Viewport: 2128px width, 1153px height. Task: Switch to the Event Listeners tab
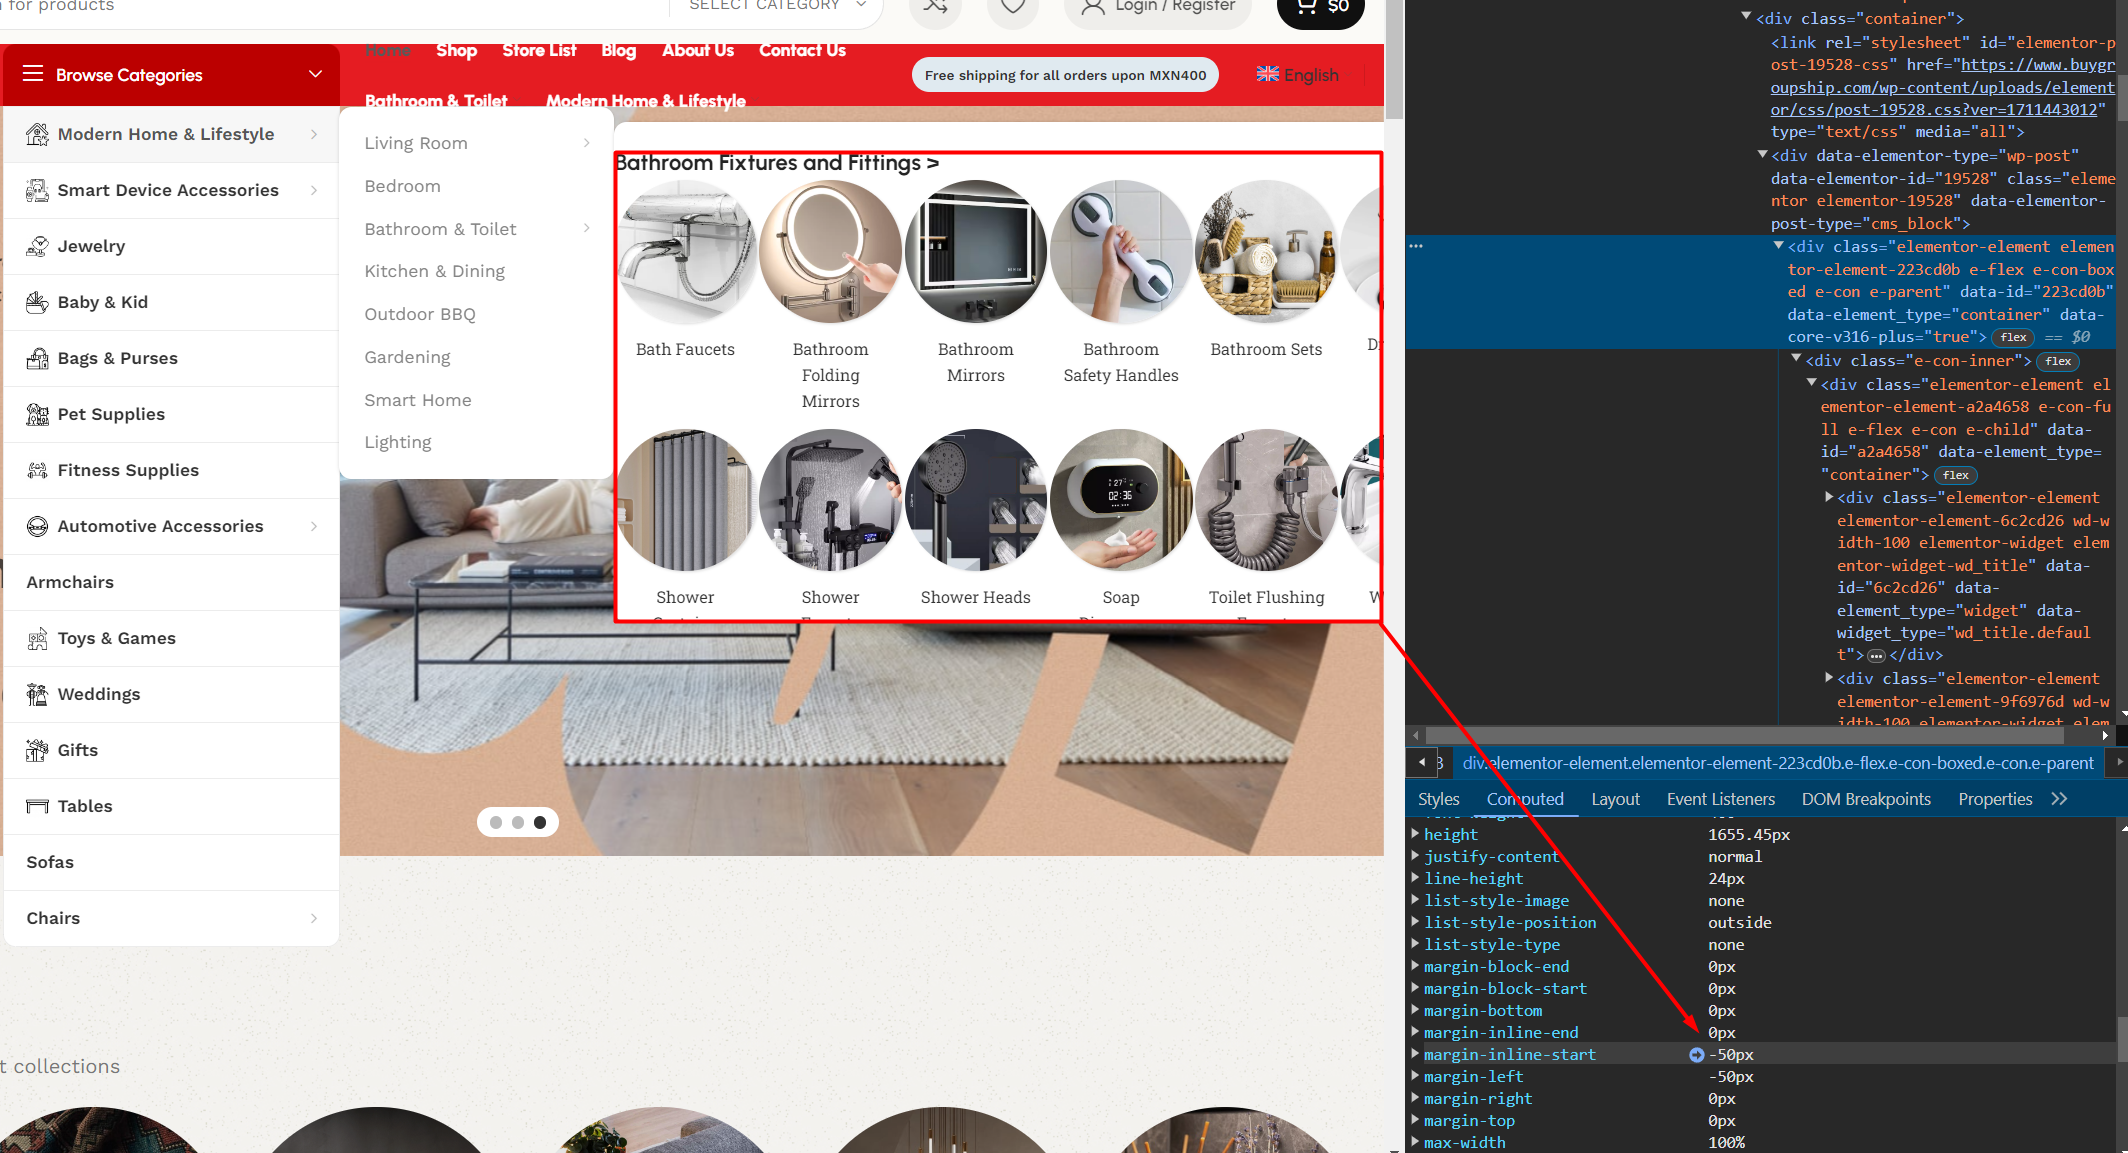click(x=1720, y=799)
